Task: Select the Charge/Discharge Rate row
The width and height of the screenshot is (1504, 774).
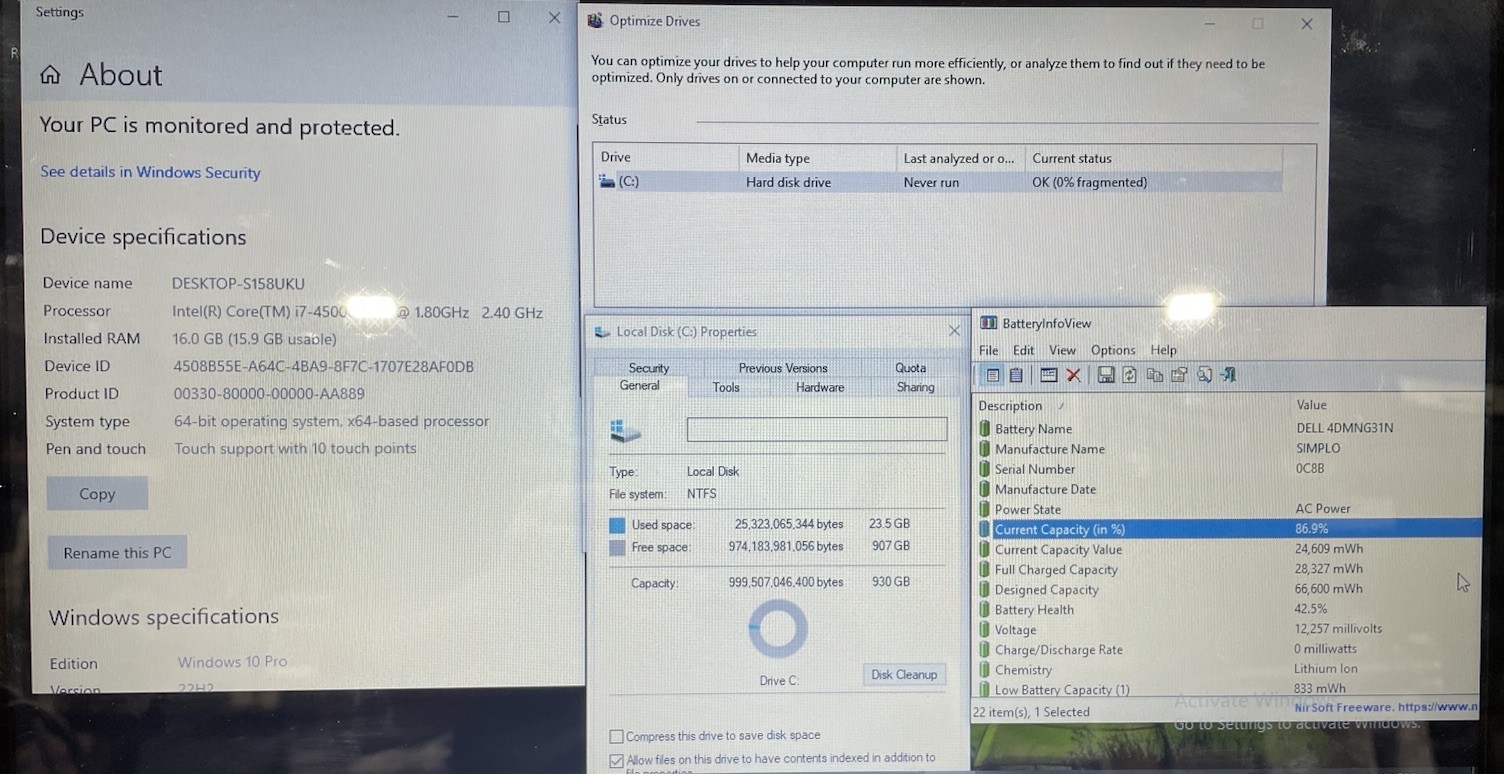Action: pos(1228,649)
